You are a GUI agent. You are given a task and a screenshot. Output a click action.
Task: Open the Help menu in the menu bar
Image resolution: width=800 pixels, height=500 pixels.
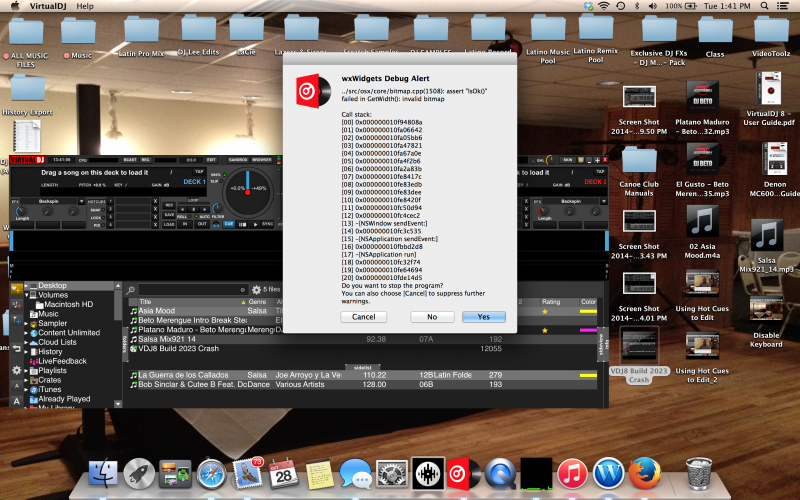coord(85,6)
